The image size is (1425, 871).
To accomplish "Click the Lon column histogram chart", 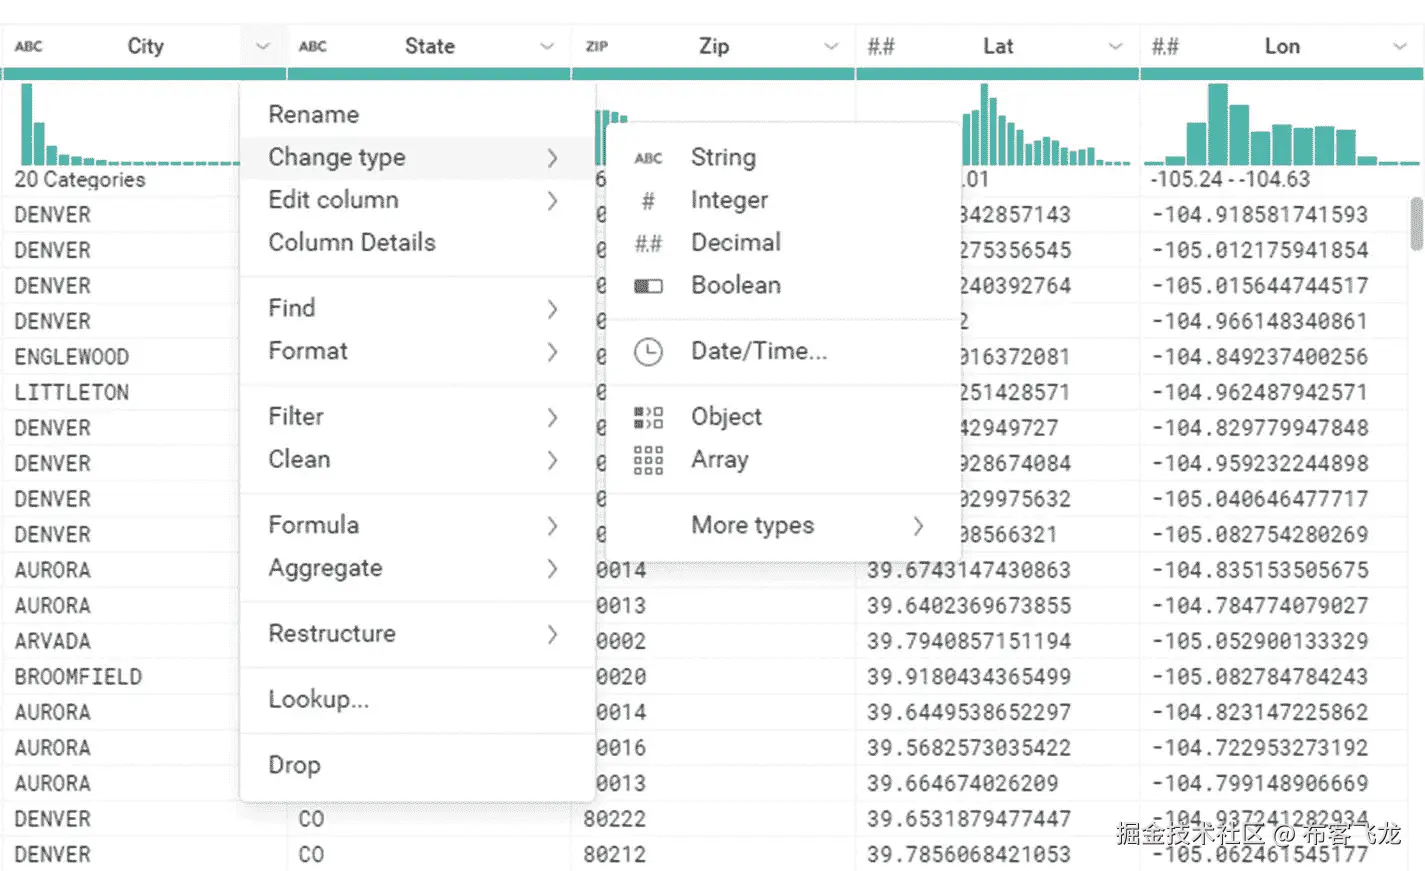I will pos(1282,124).
